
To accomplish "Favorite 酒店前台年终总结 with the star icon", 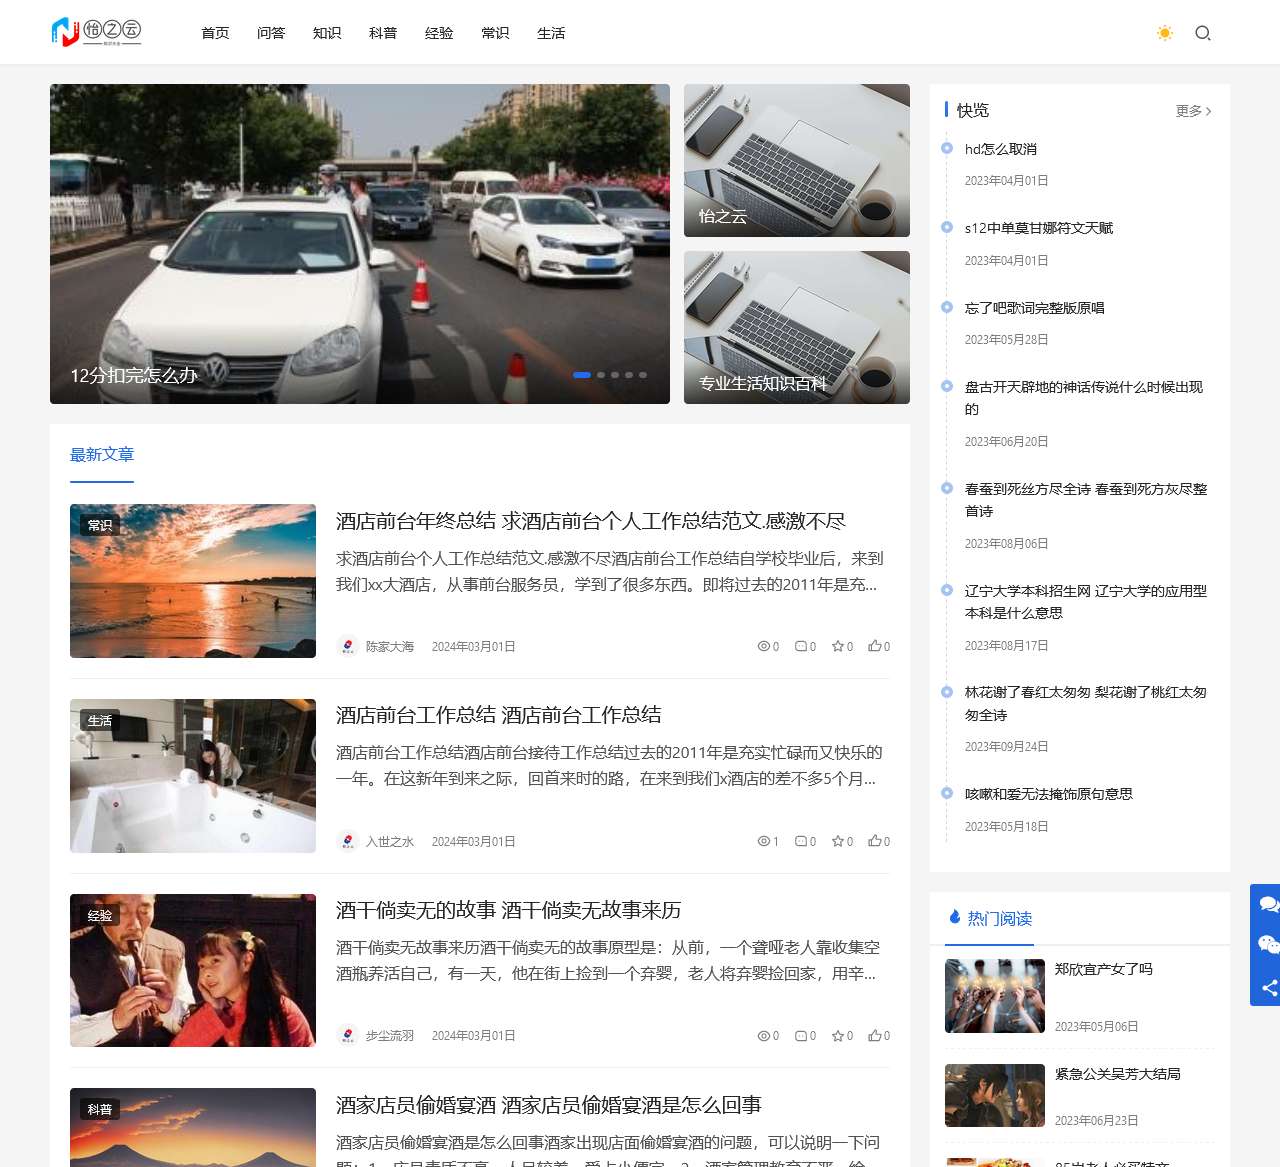I will click(838, 647).
